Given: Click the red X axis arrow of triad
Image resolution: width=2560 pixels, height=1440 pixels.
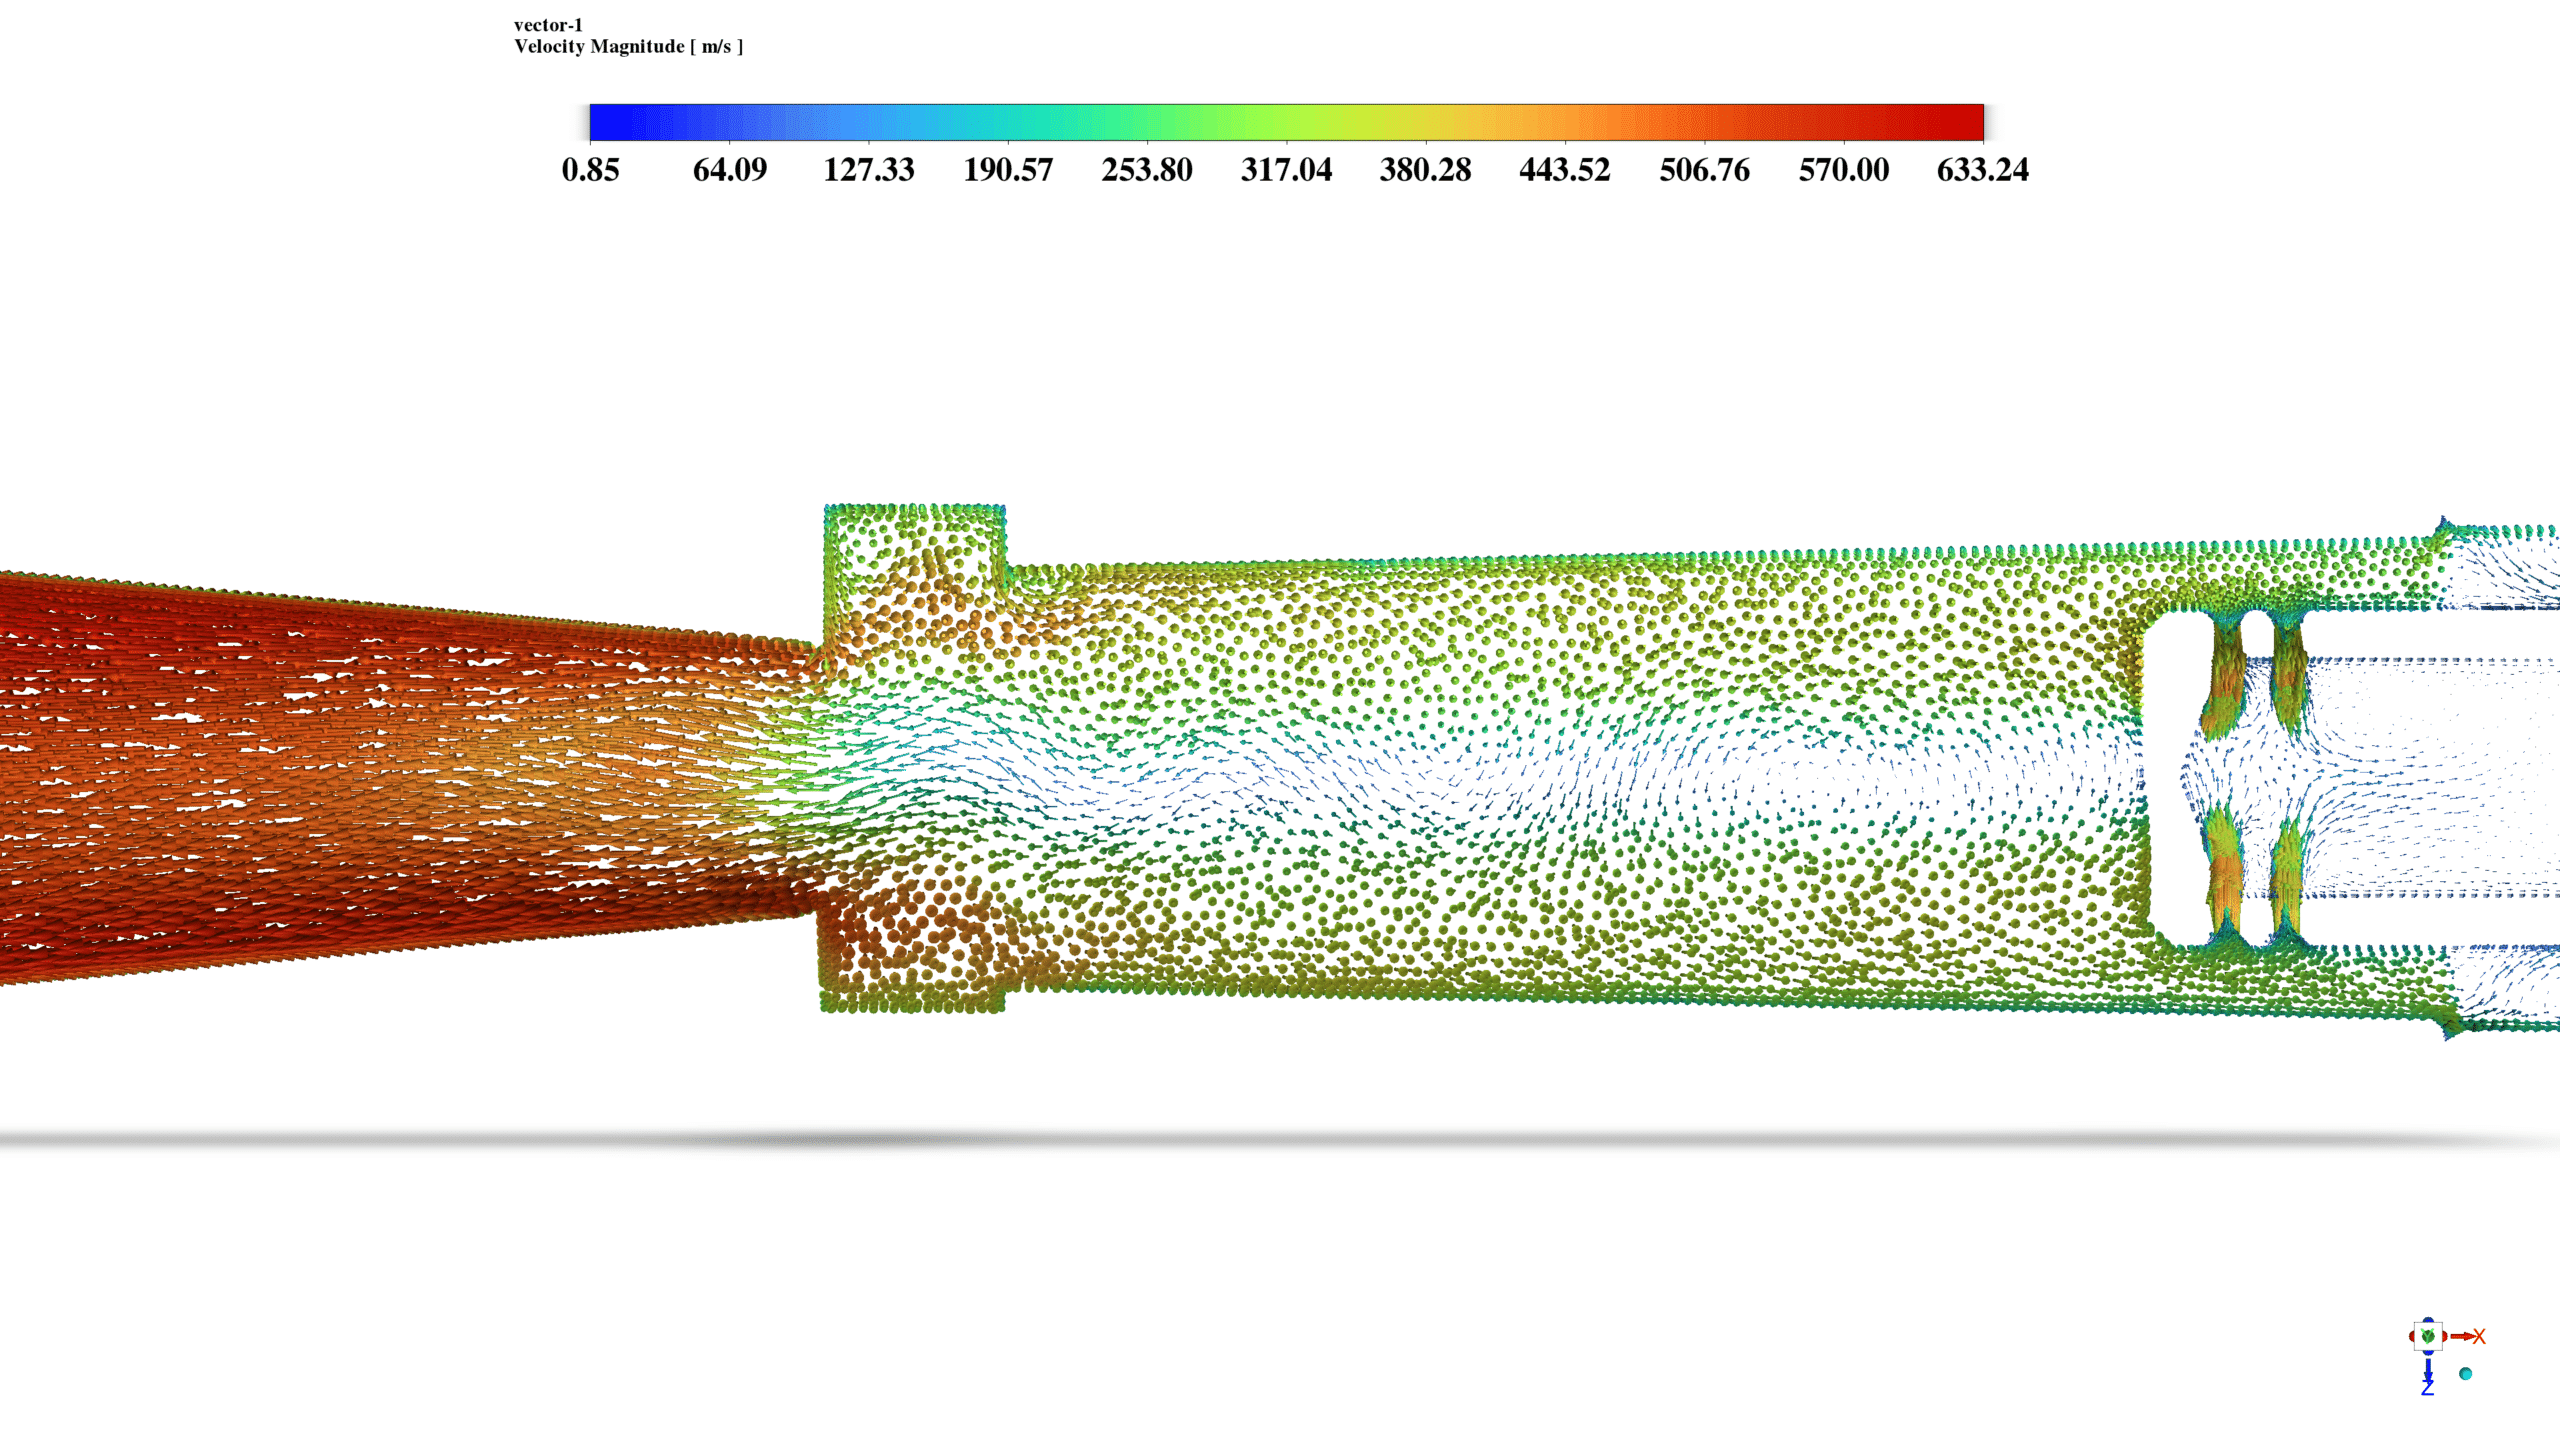Looking at the screenshot, I should point(2461,1336).
